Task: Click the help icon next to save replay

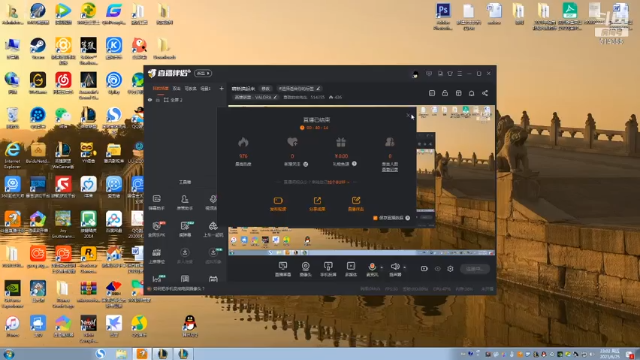Action: point(408,218)
